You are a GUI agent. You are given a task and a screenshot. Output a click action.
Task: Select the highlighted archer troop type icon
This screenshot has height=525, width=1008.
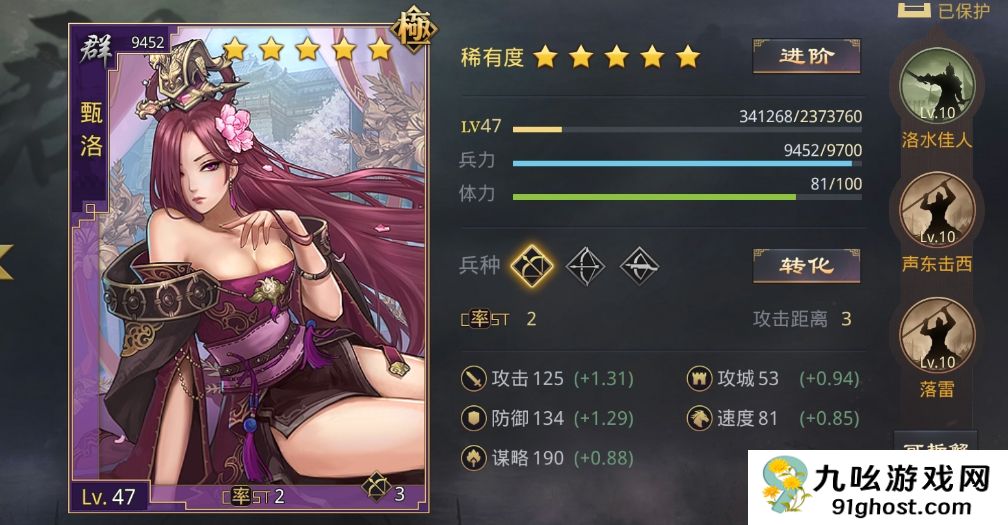point(532,265)
